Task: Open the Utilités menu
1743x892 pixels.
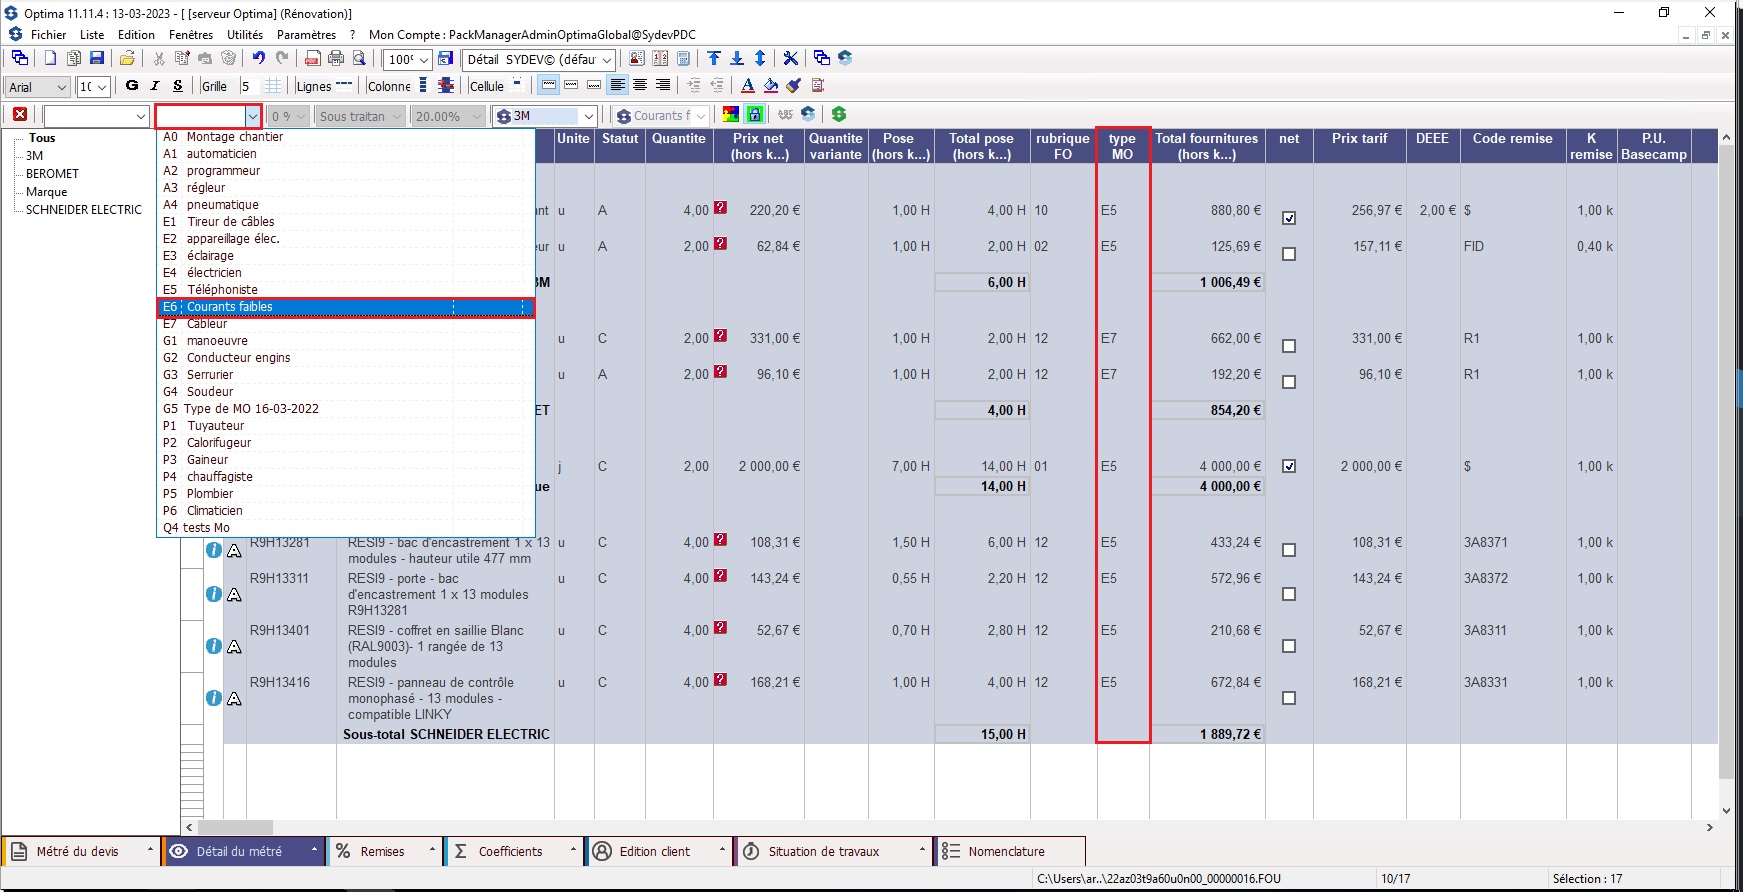Action: pyautogui.click(x=245, y=34)
